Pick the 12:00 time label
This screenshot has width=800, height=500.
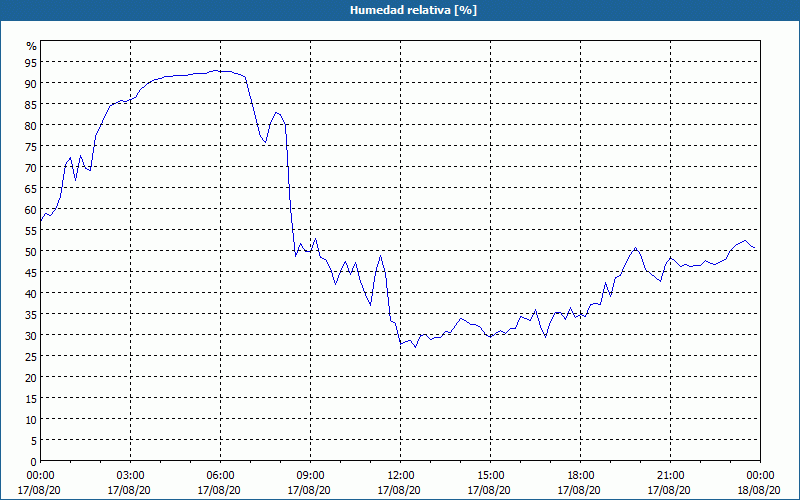point(400,476)
